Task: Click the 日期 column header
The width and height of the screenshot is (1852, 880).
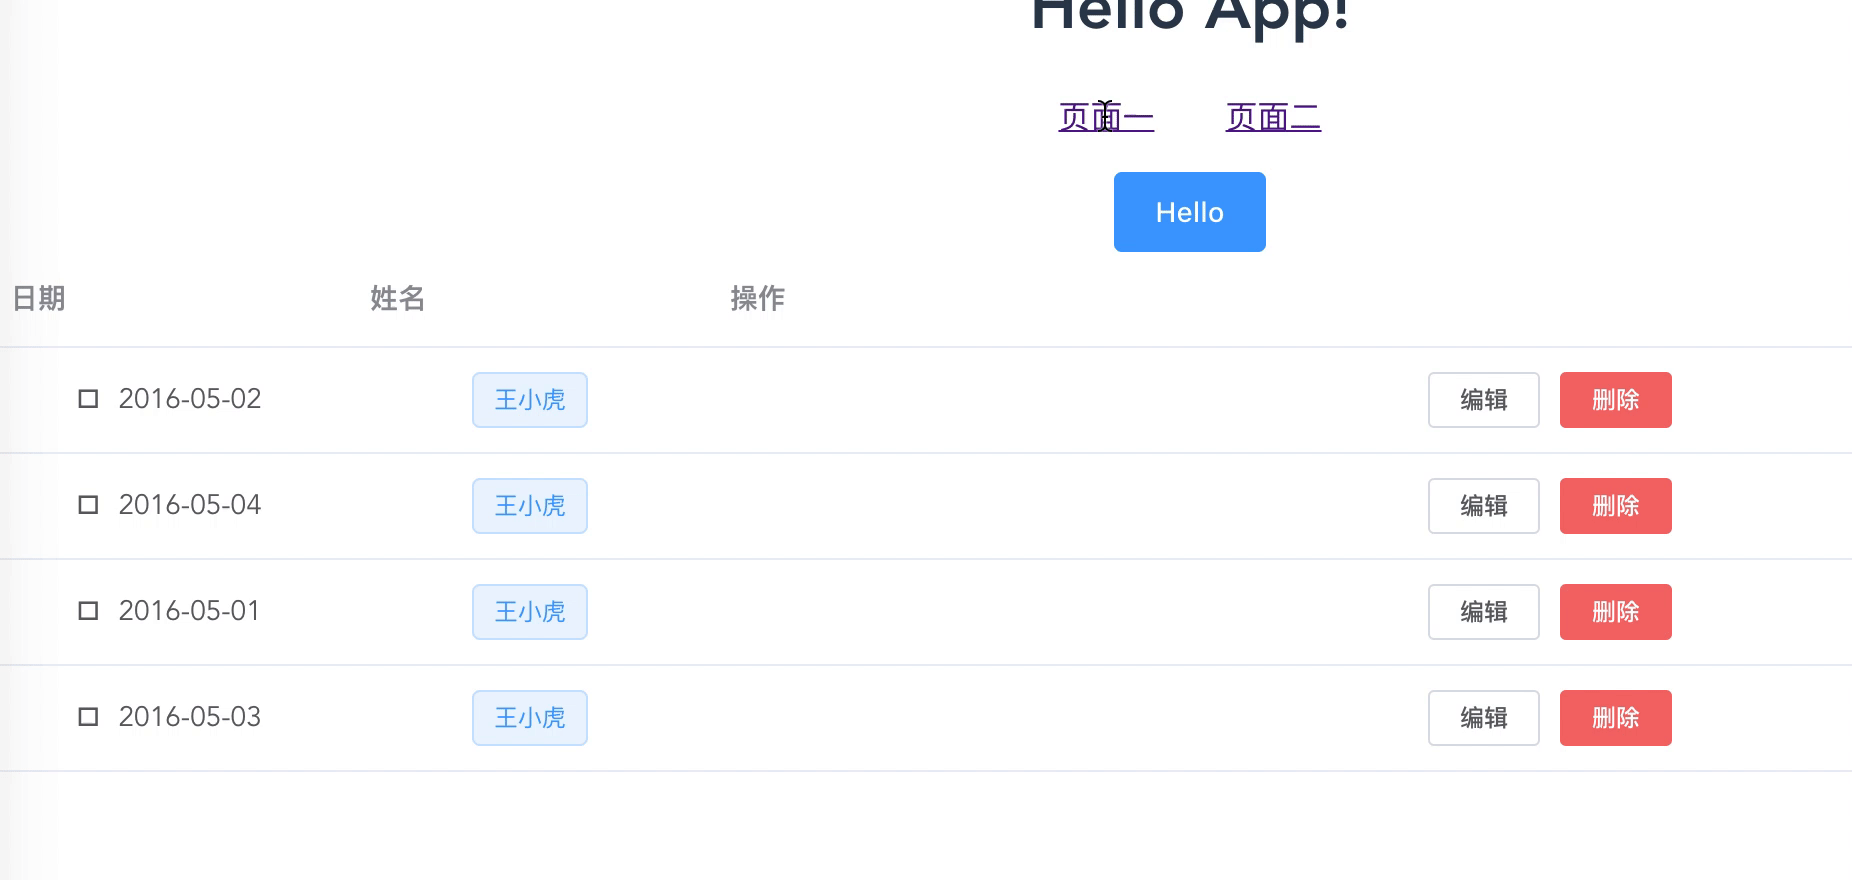Action: point(39,298)
